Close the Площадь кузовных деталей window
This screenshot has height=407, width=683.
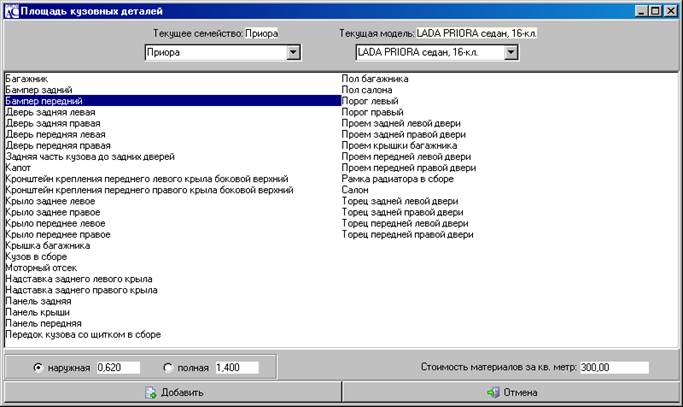coord(671,11)
